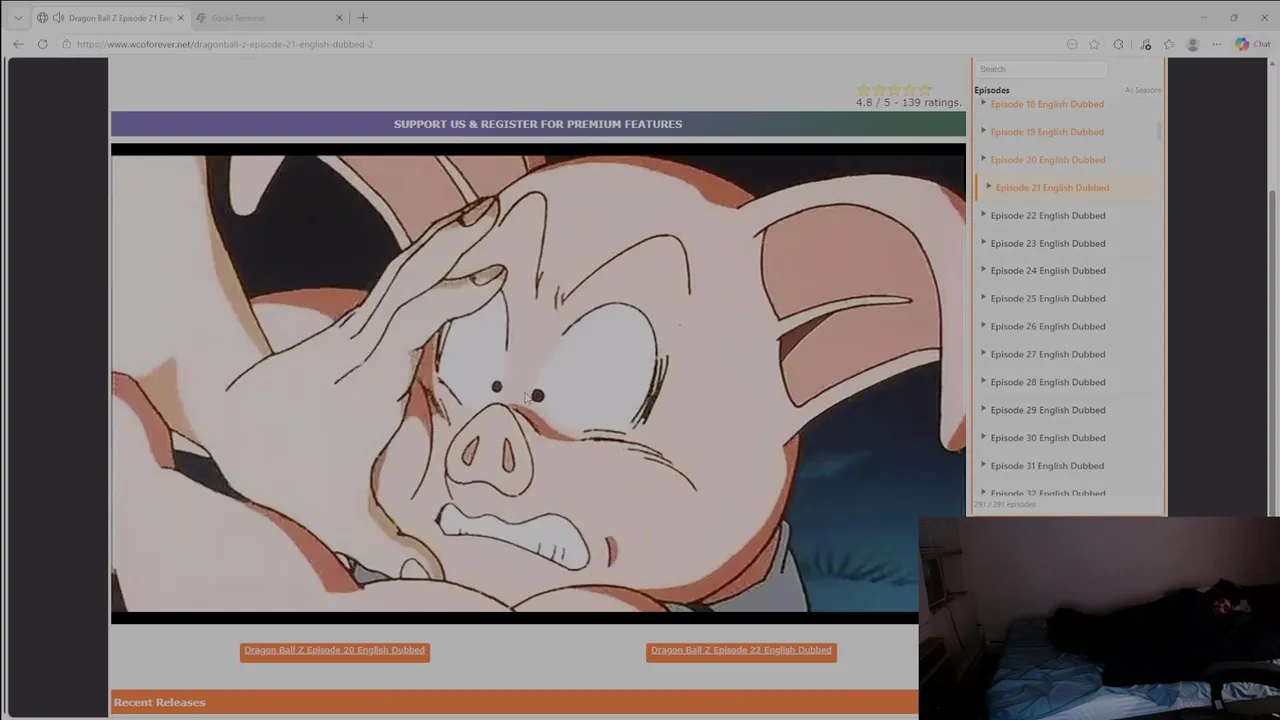Open a new tab with the plus button
1280x720 pixels.
coord(363,18)
